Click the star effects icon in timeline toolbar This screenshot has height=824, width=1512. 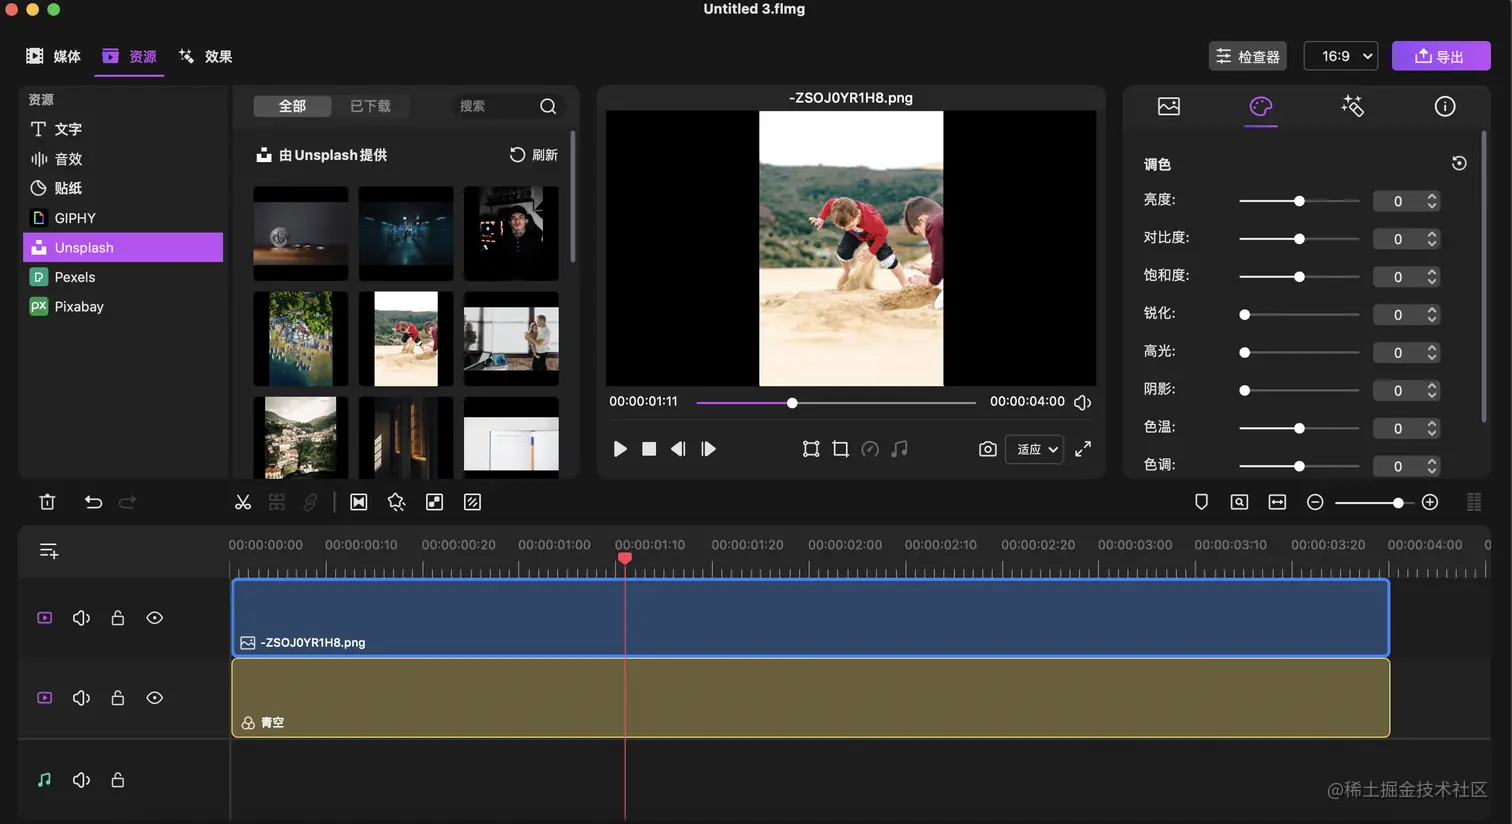point(396,502)
